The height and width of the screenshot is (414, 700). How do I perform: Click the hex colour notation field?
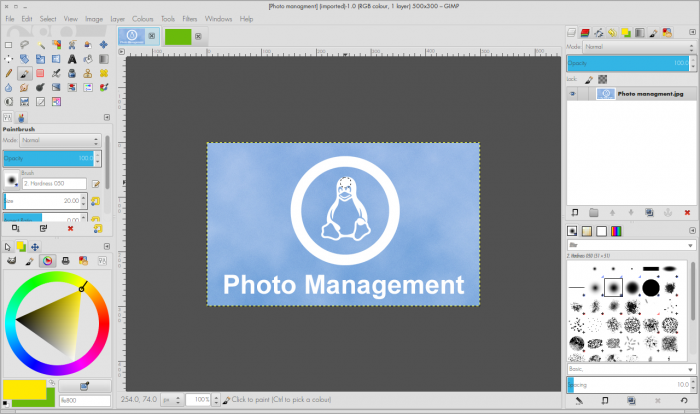click(x=85, y=401)
